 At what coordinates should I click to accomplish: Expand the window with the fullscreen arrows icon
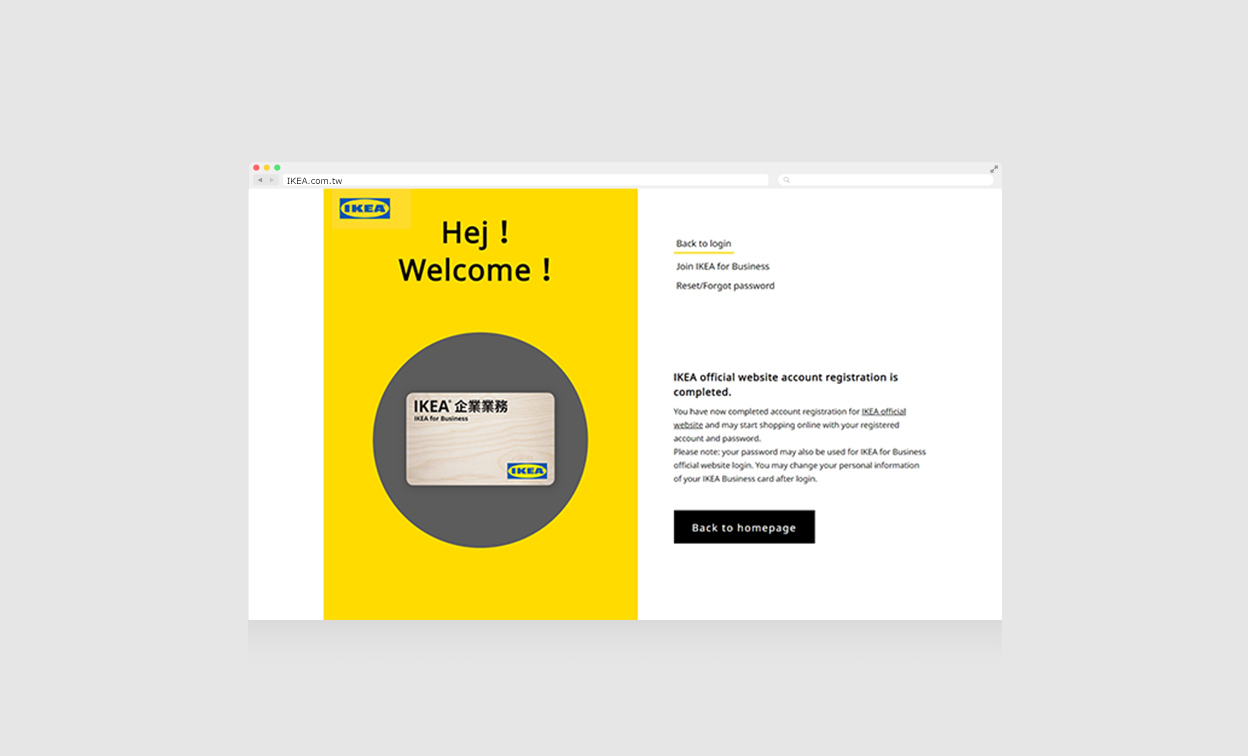994,169
